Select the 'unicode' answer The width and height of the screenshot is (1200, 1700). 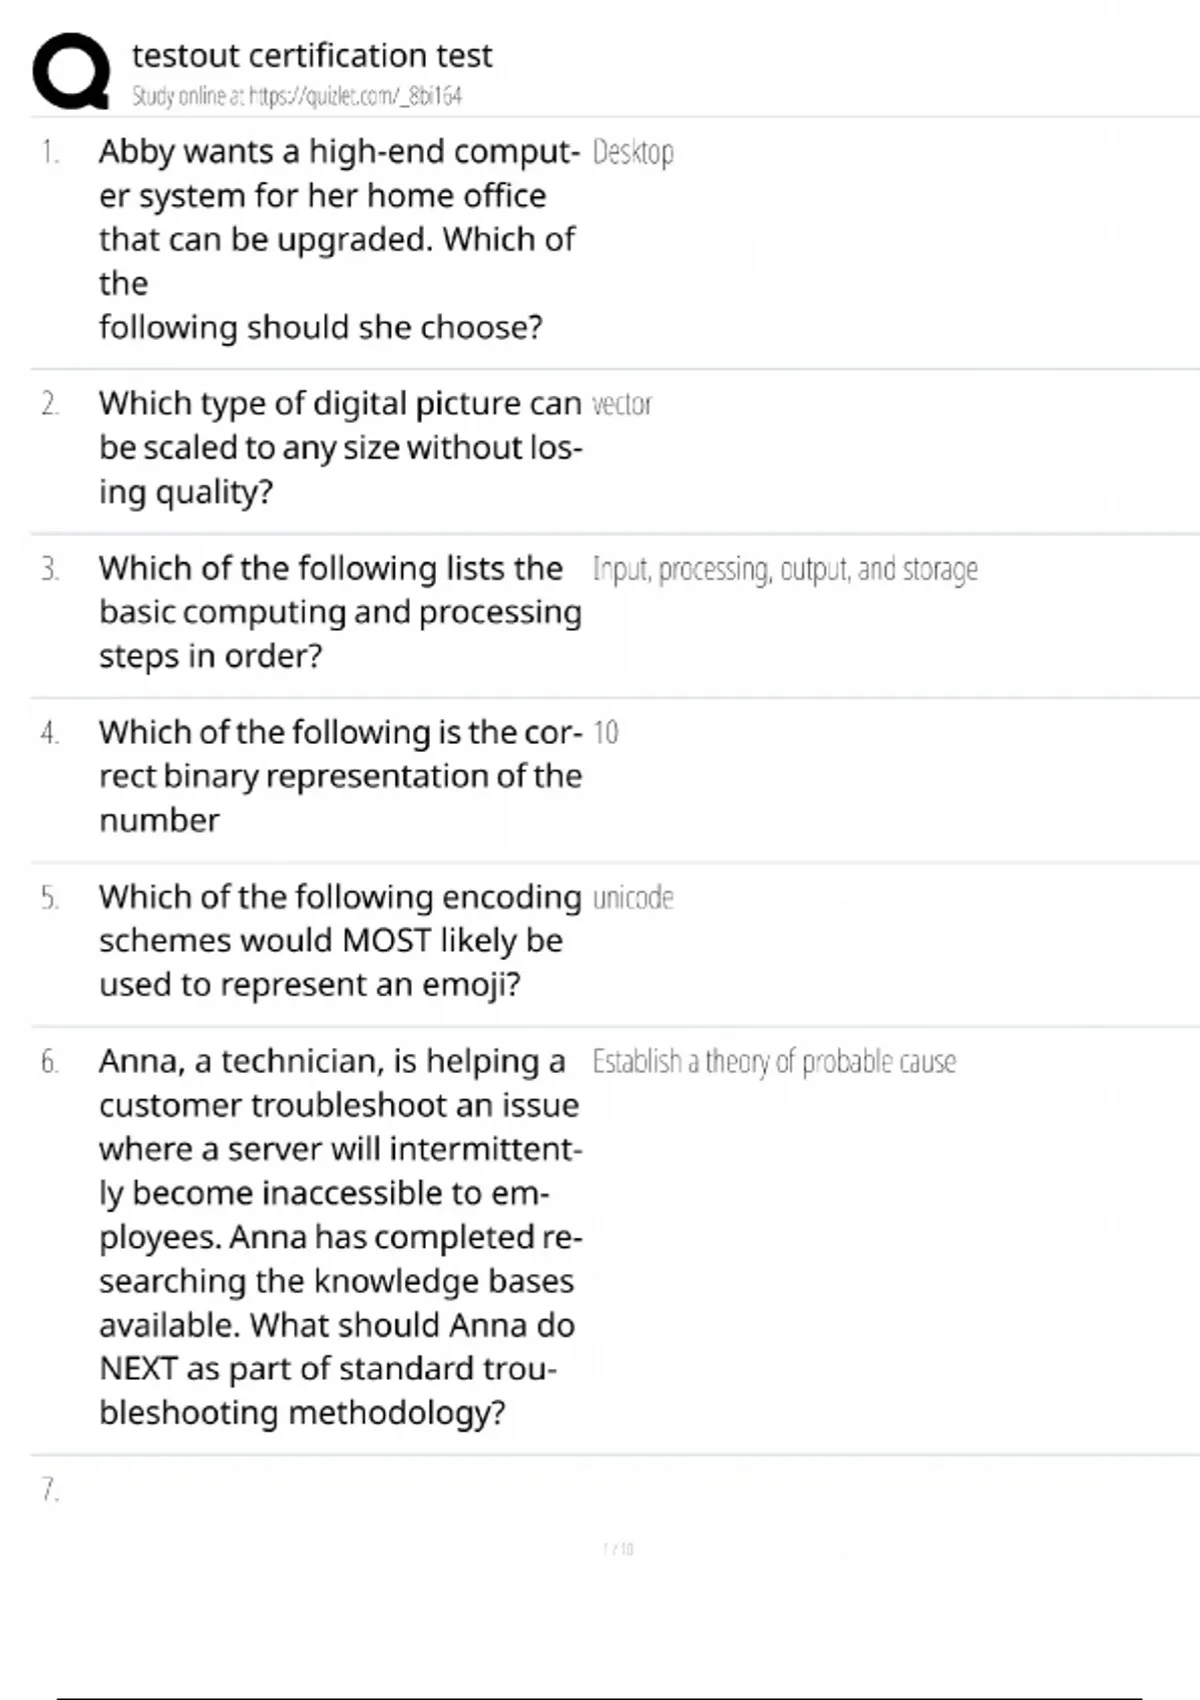[633, 897]
